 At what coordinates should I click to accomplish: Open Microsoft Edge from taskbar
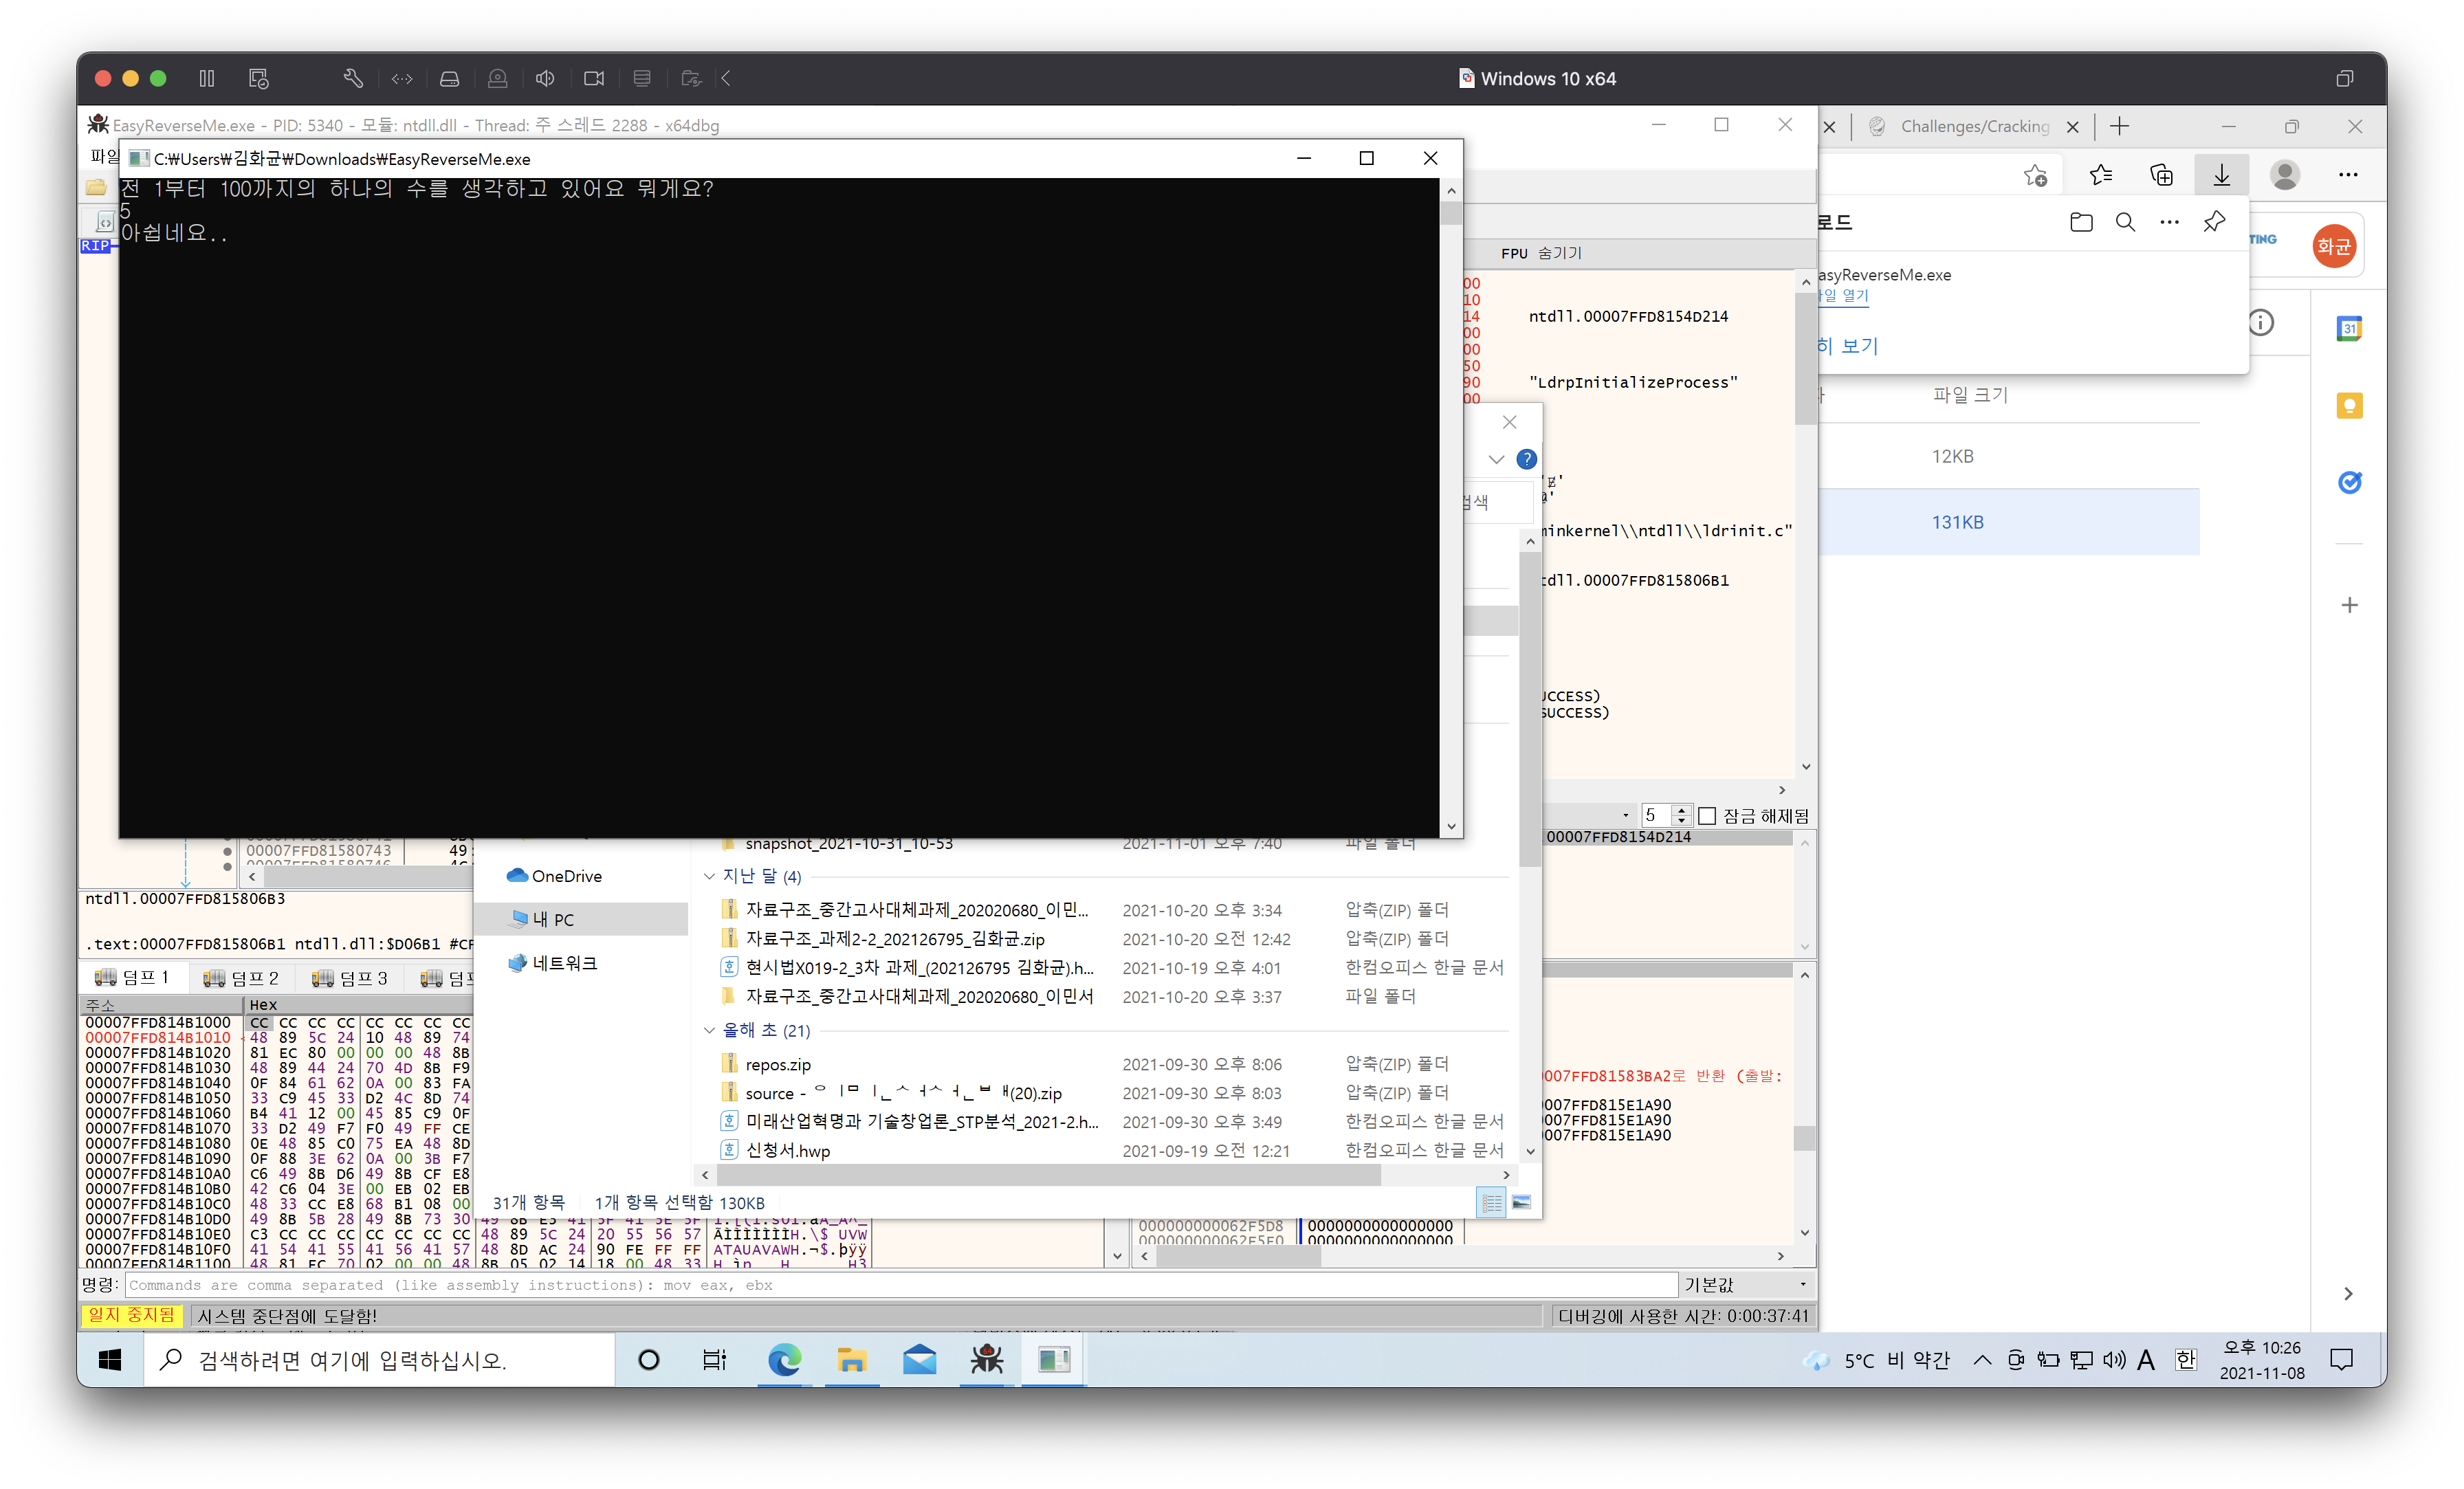[x=784, y=1359]
